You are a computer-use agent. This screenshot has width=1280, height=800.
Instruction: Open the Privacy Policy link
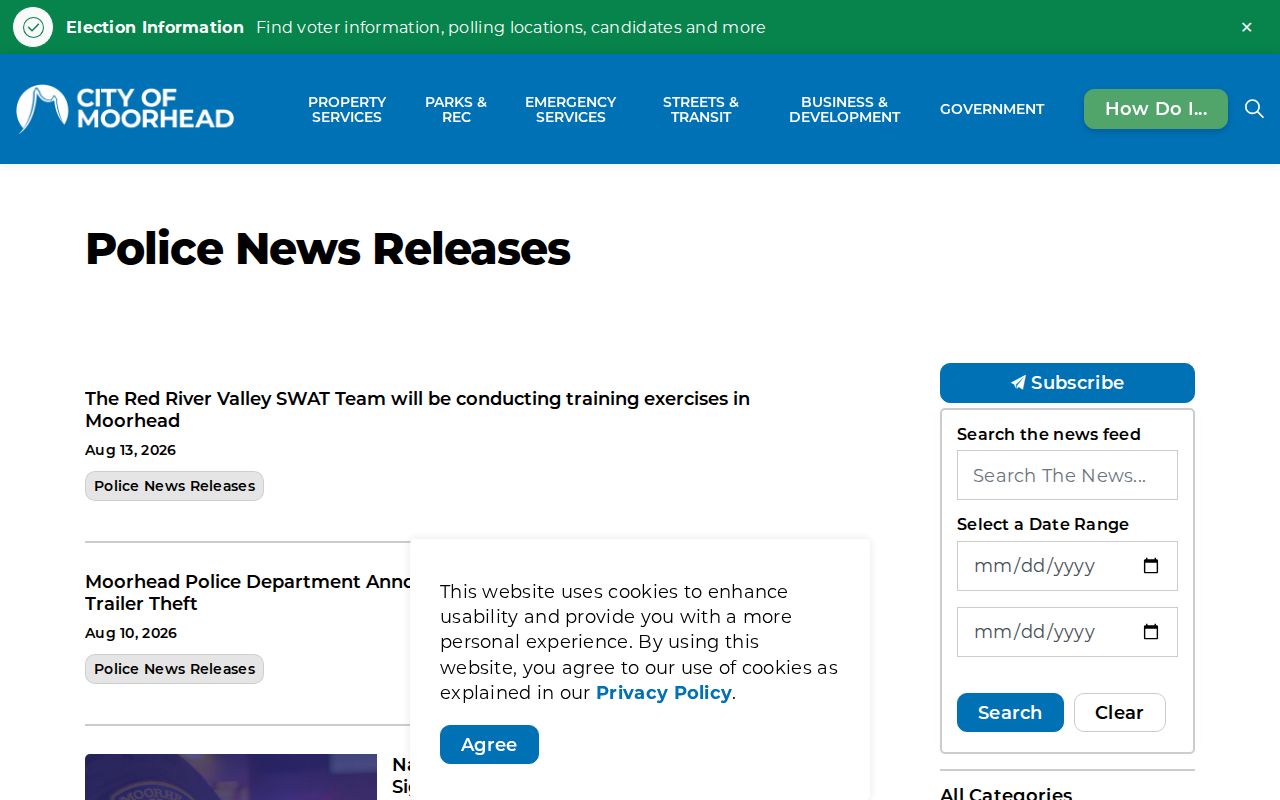(x=664, y=693)
